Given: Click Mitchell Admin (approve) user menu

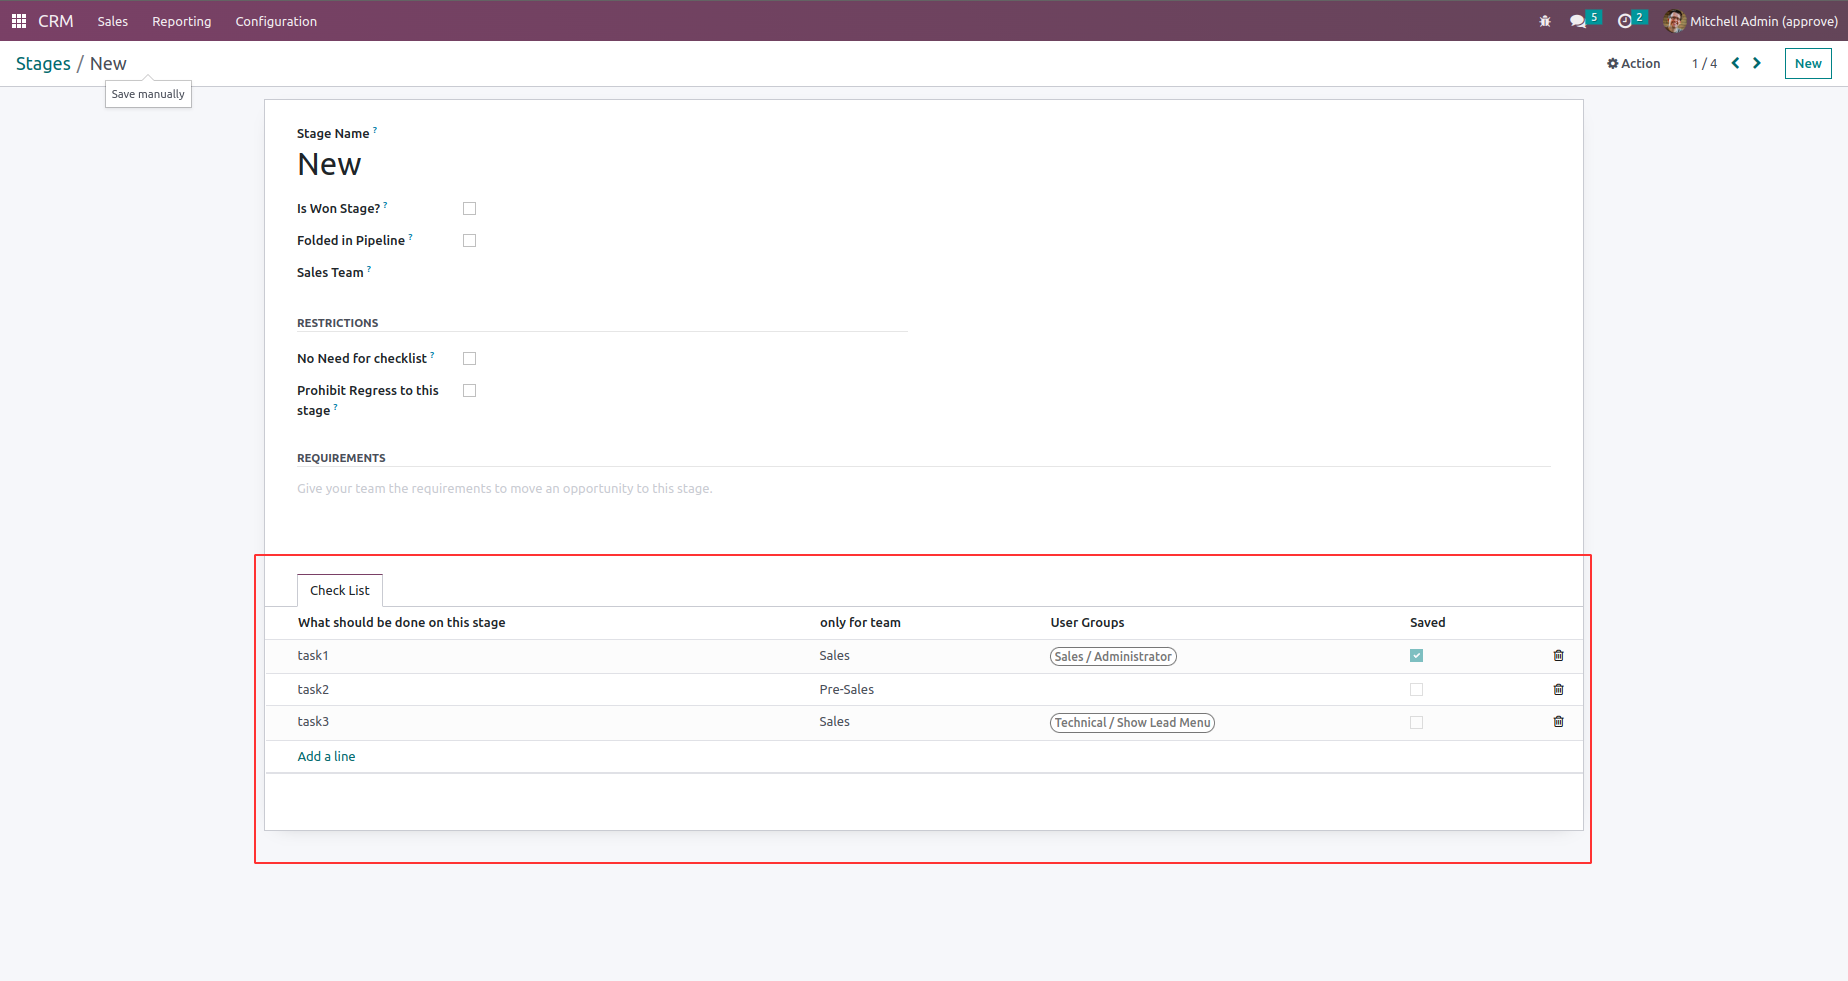Looking at the screenshot, I should [1751, 21].
